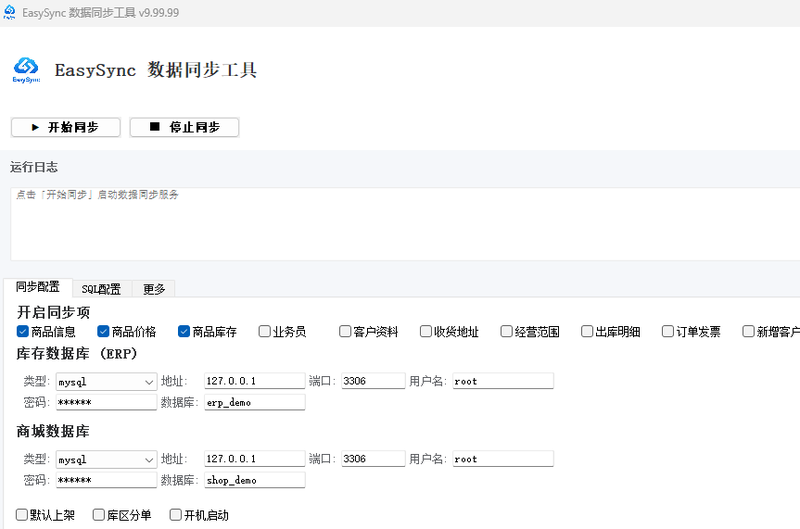Image resolution: width=800 pixels, height=529 pixels.
Task: Click the 开启同步项 heading
Action: click(54, 312)
